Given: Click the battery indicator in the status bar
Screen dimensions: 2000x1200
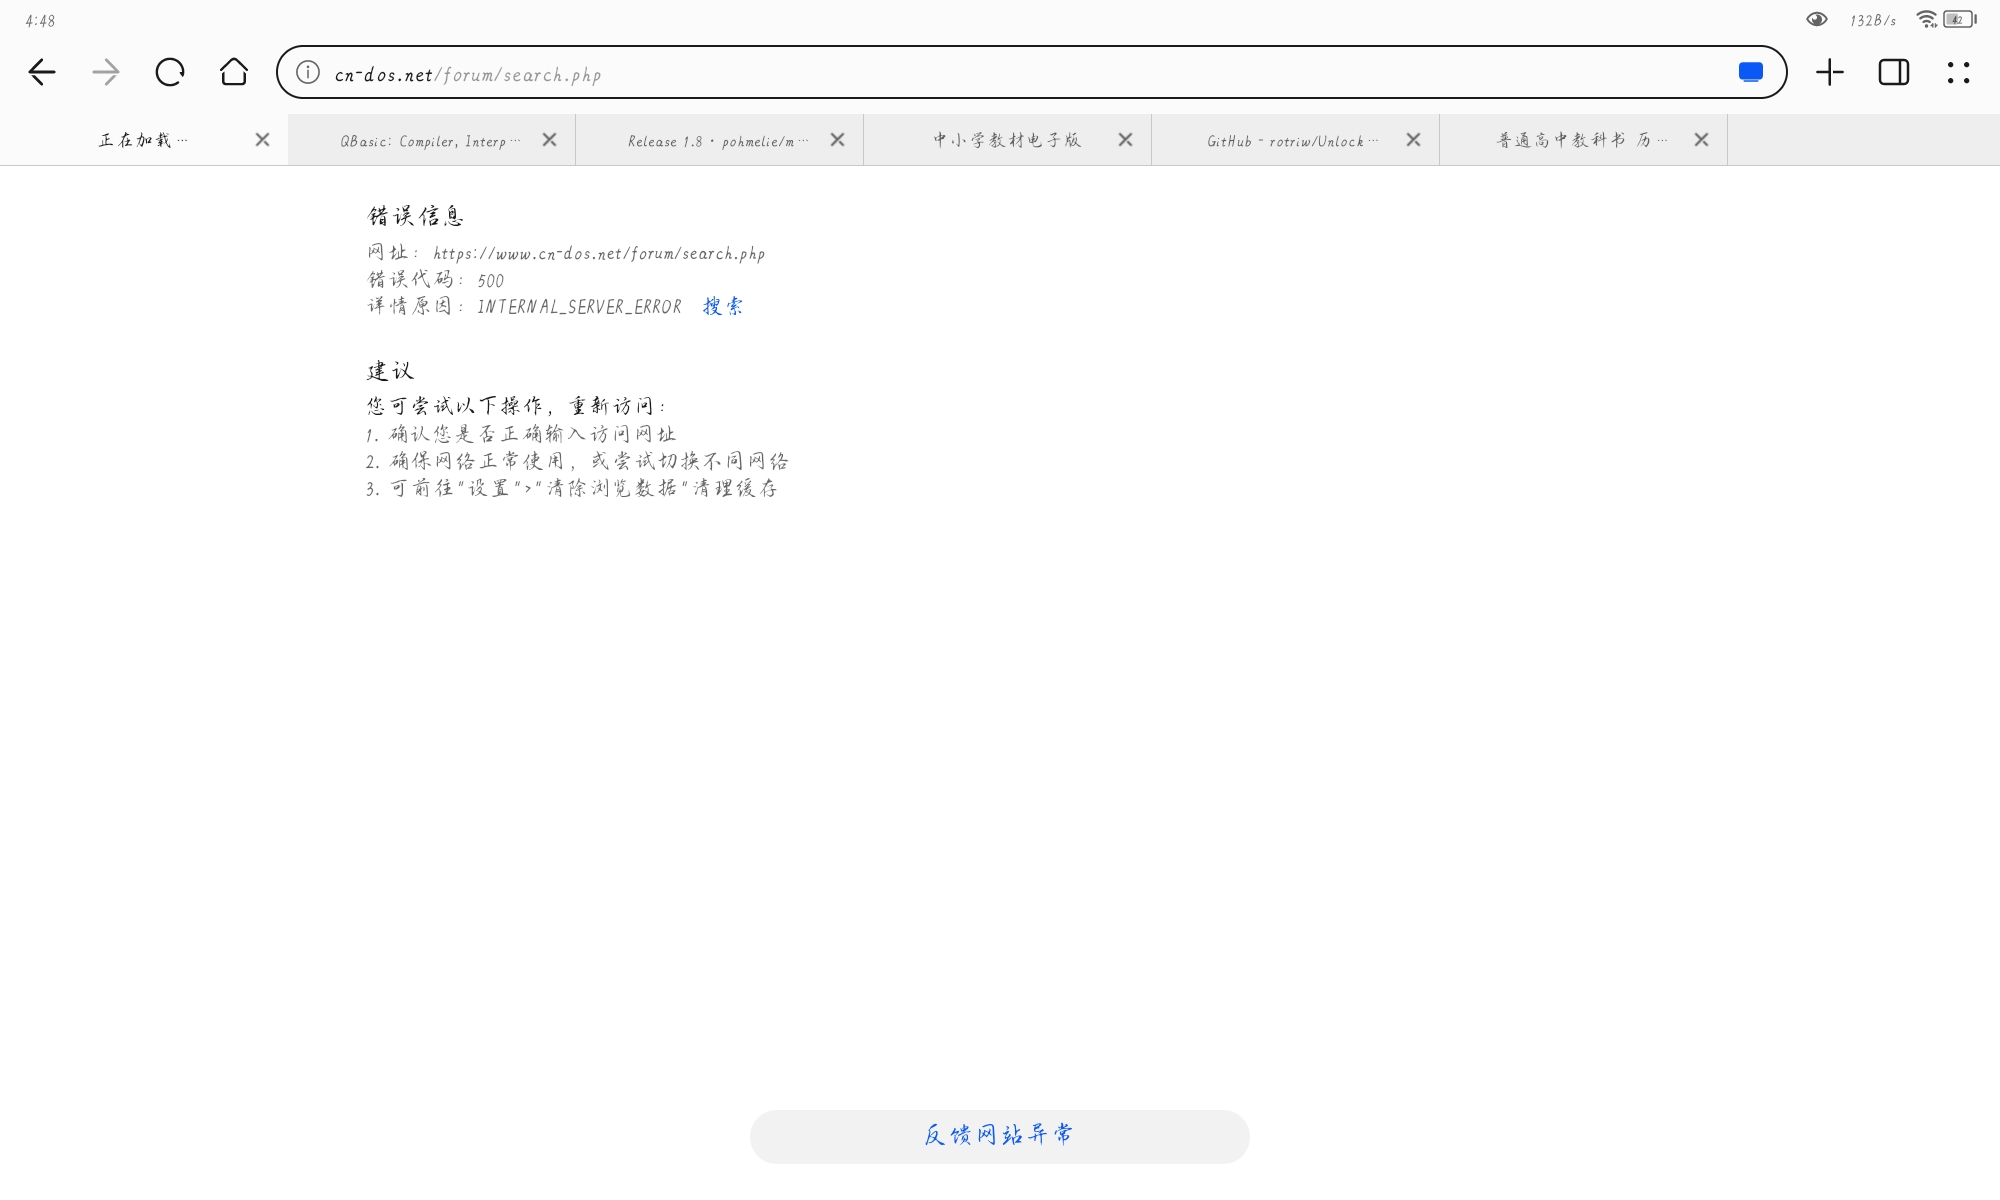Looking at the screenshot, I should (x=1960, y=19).
